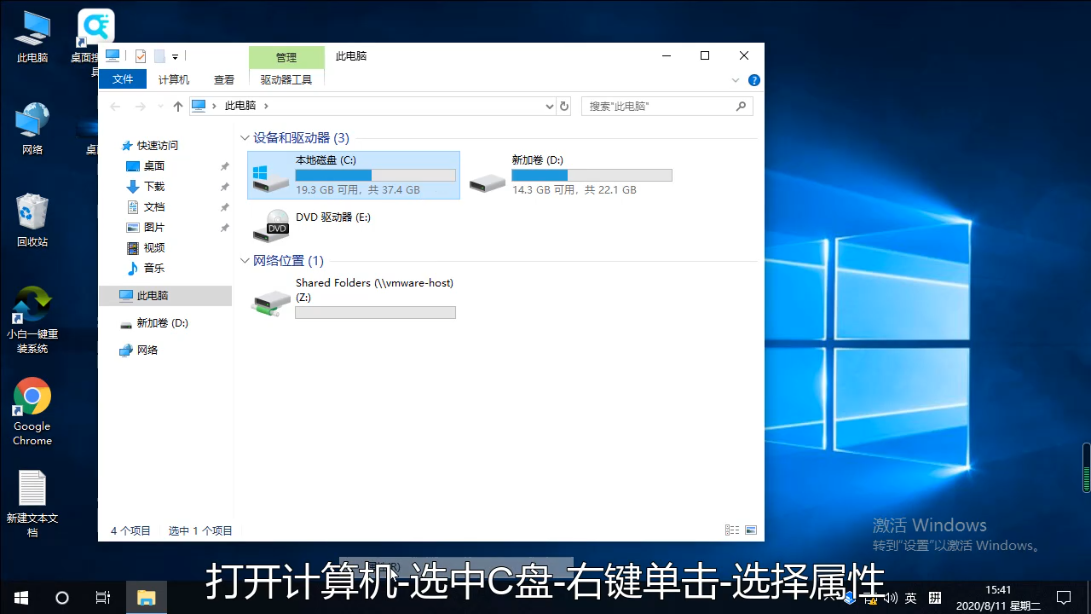Viewport: 1091px width, 614px height.
Task: Open the 文件 menu
Action: (x=122, y=80)
